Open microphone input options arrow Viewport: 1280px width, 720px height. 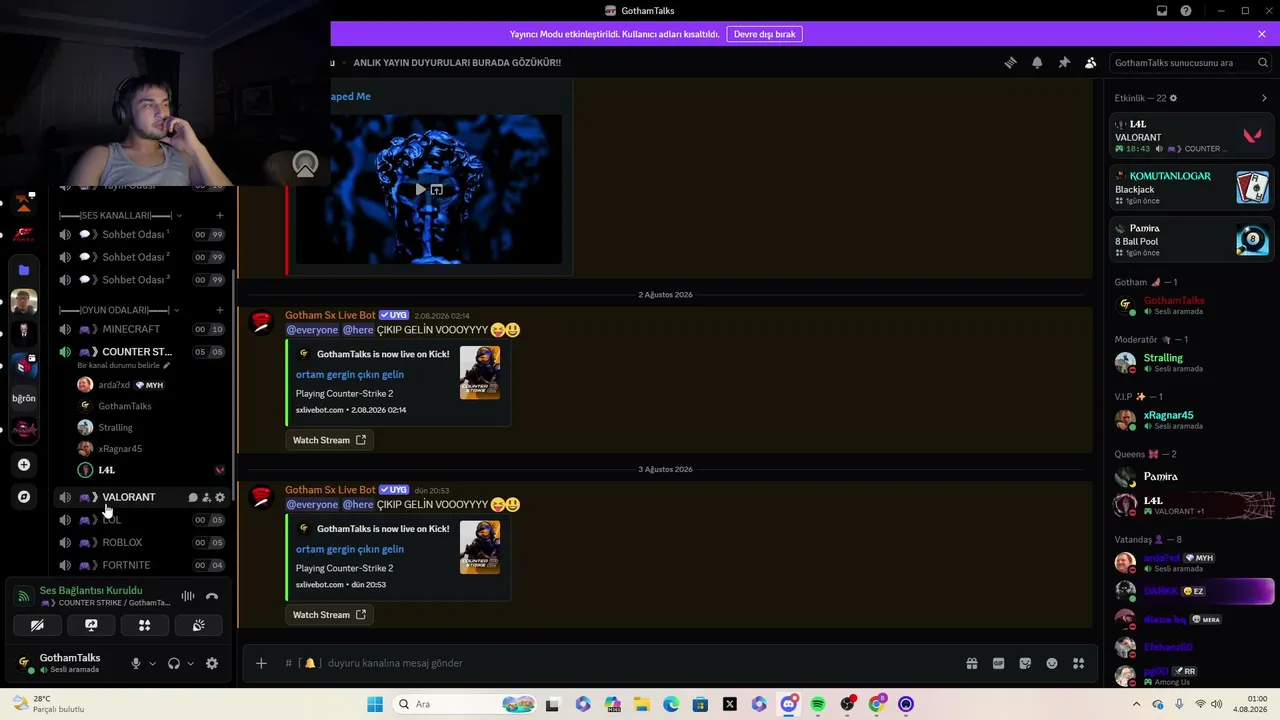(x=152, y=663)
